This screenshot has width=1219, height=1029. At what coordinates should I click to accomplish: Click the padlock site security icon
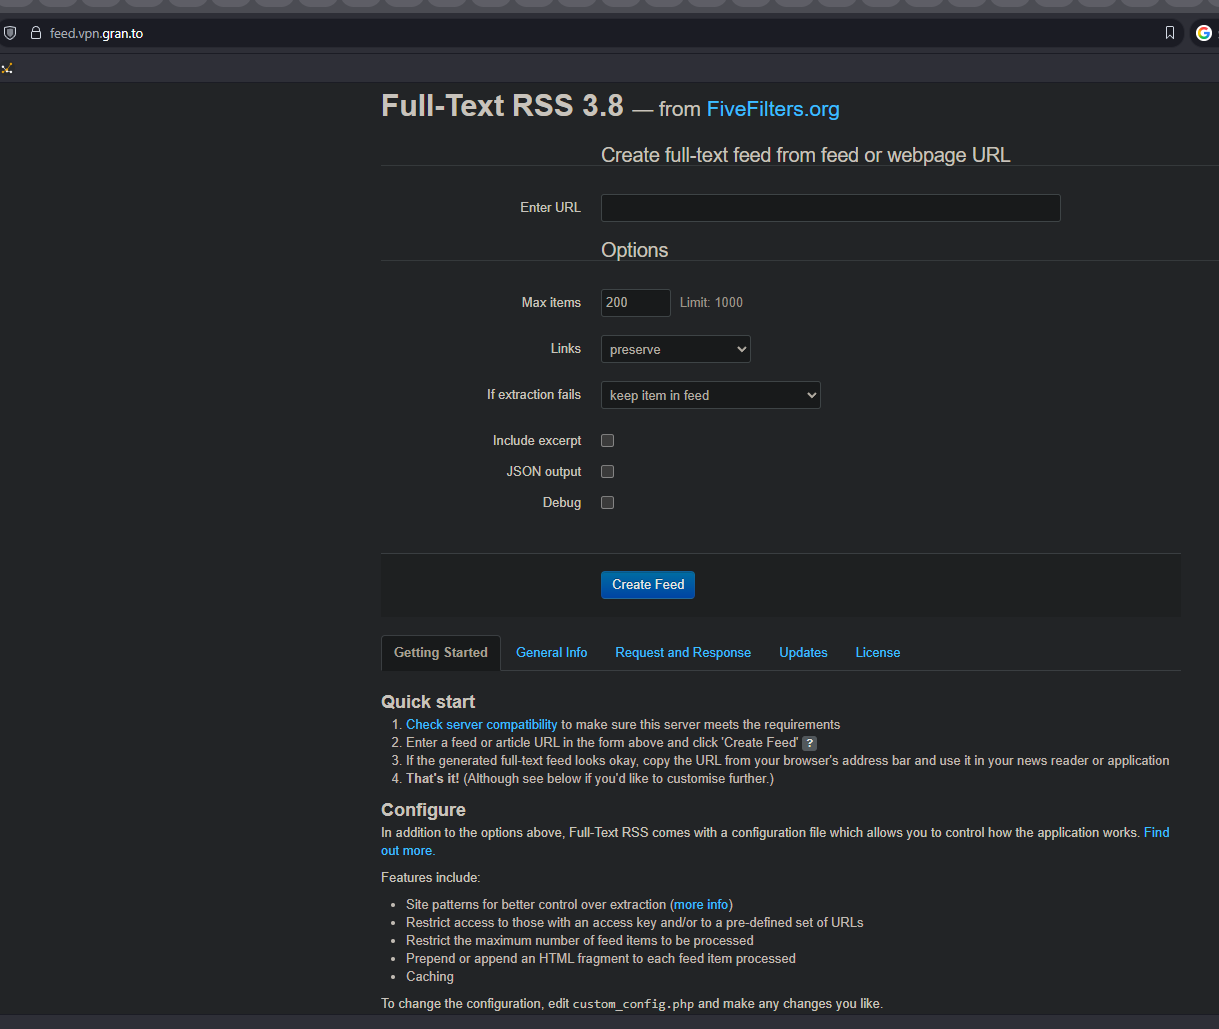[x=35, y=33]
